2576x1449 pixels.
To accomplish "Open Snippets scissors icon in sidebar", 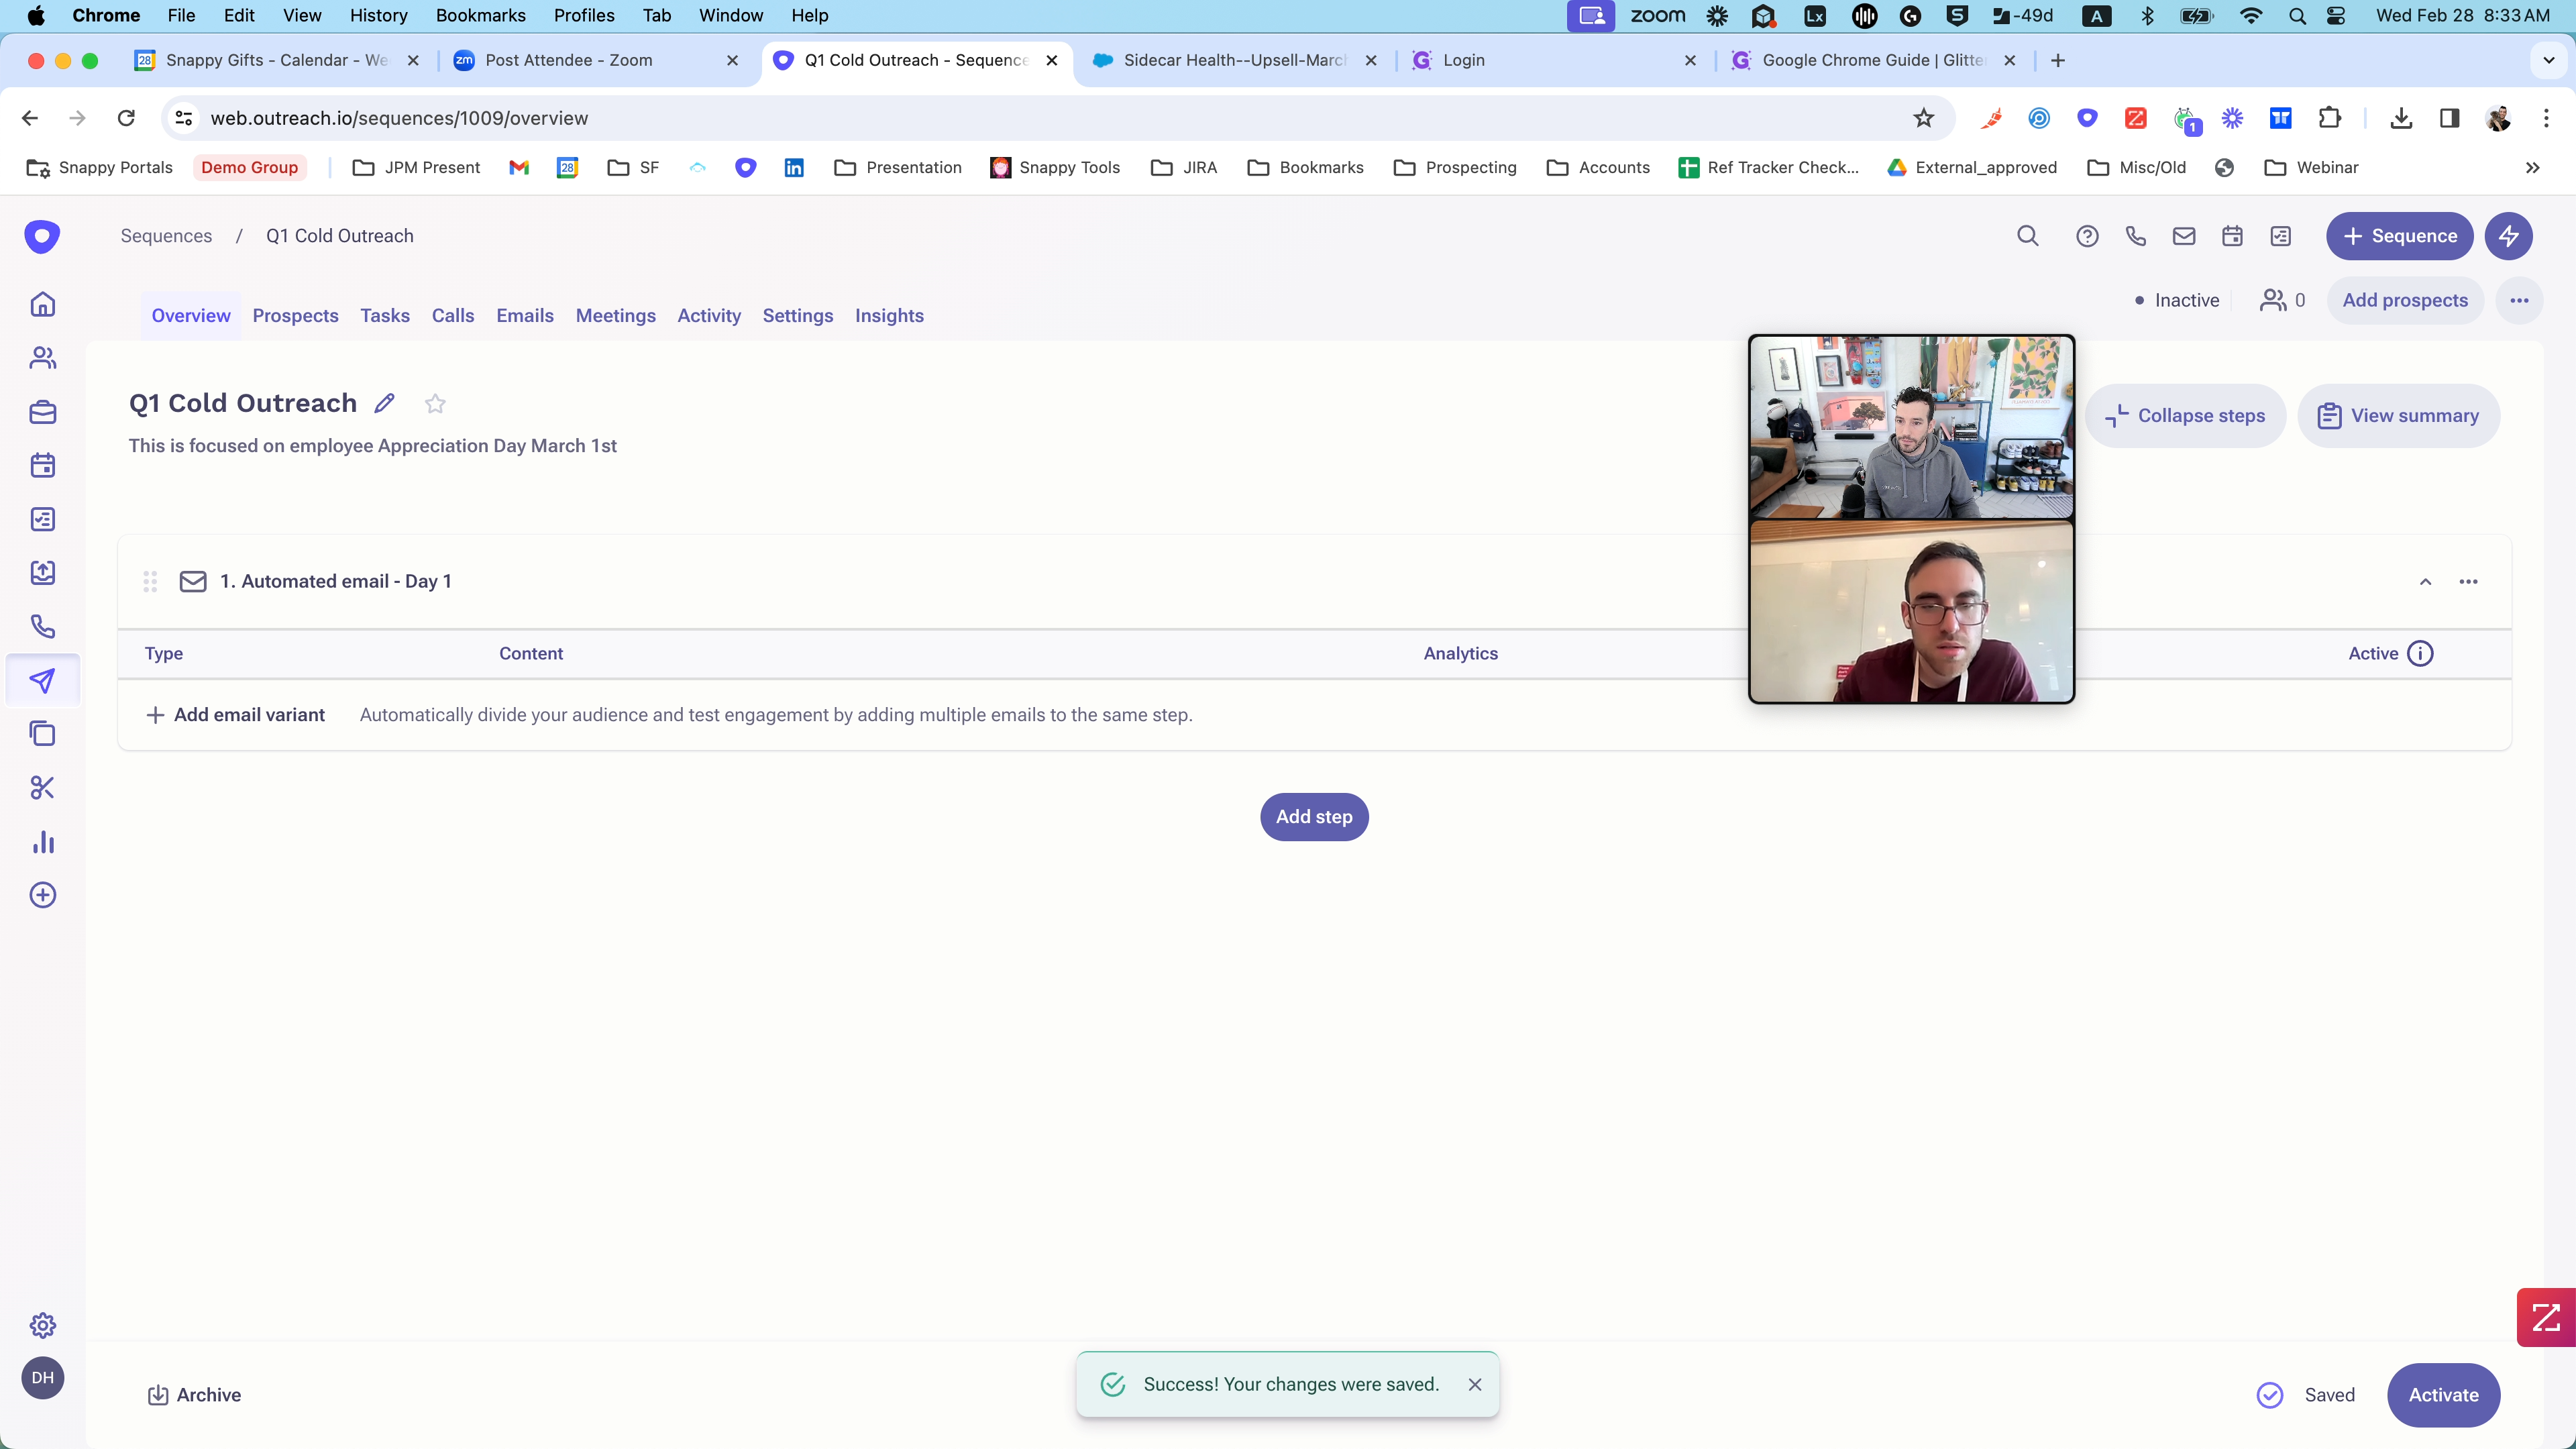I will click(x=42, y=788).
